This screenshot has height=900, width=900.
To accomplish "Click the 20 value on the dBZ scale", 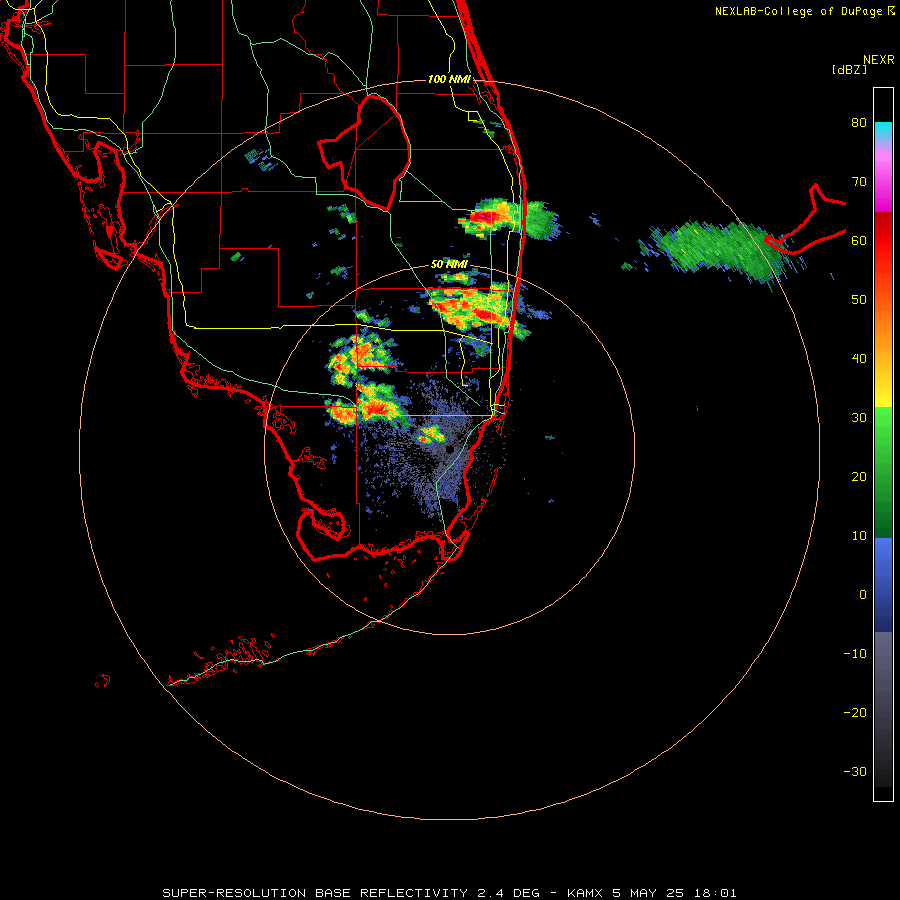I will [x=859, y=477].
